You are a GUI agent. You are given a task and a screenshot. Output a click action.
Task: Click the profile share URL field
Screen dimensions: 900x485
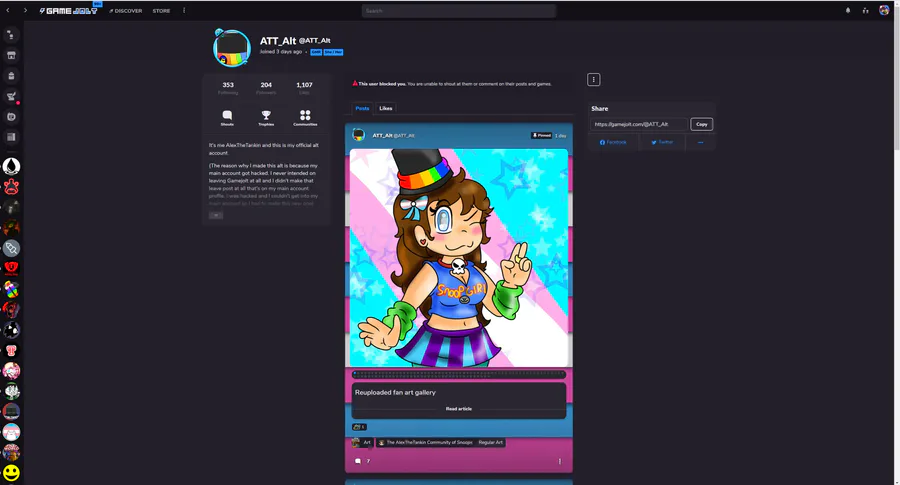pos(639,124)
